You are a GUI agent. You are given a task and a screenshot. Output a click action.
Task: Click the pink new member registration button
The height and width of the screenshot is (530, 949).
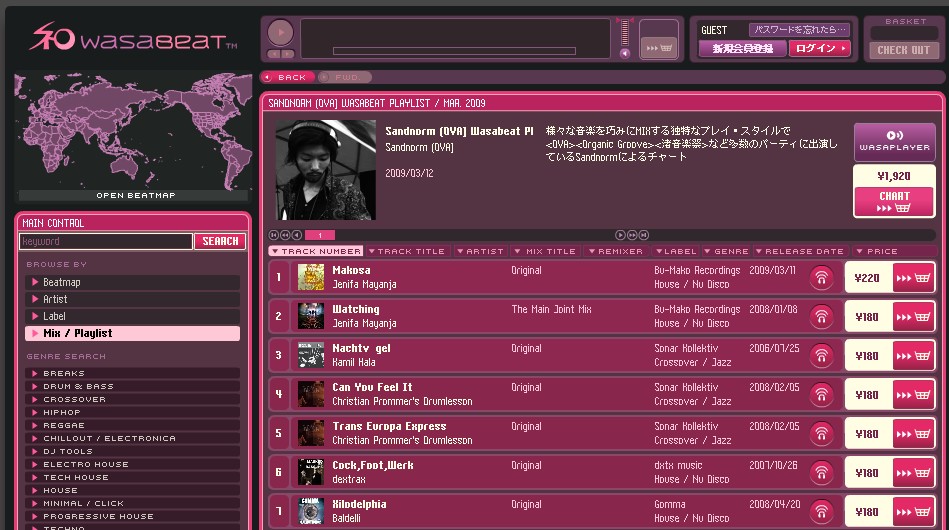(743, 48)
